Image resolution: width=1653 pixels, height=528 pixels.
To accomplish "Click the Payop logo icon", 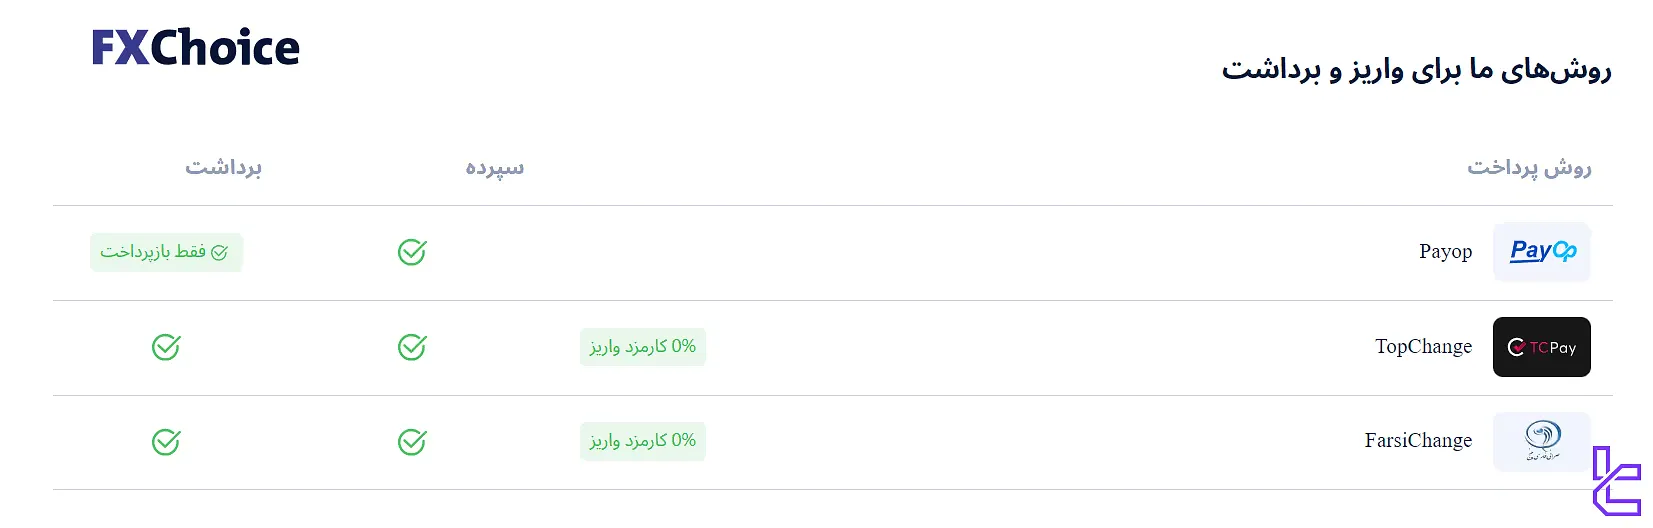I will coord(1541,252).
